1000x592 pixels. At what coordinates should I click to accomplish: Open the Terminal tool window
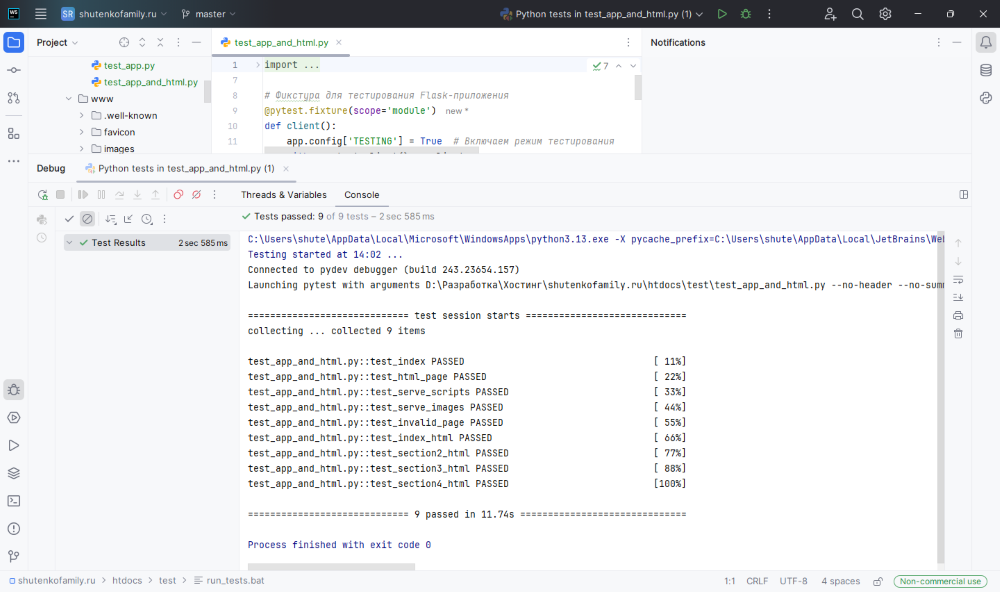click(x=14, y=499)
